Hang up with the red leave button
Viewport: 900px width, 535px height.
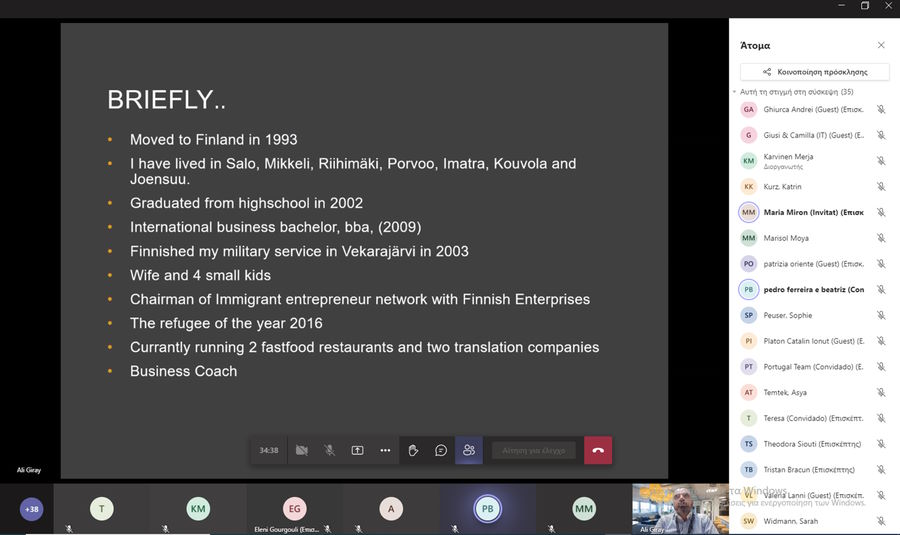598,451
